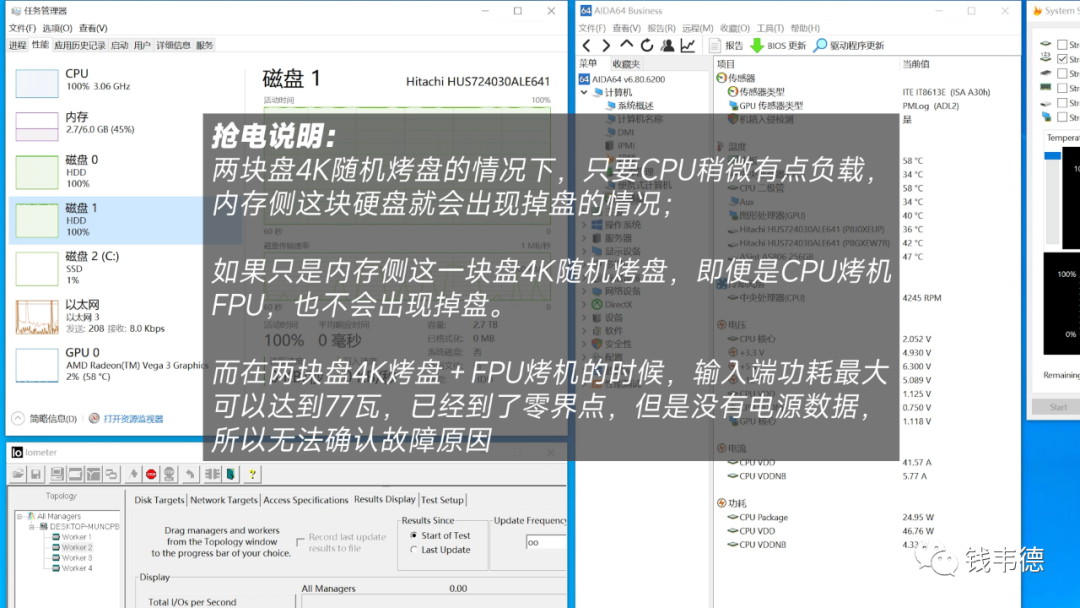1080x608 pixels.
Task: Select CPU Package row under 功耗
Action: 763,517
